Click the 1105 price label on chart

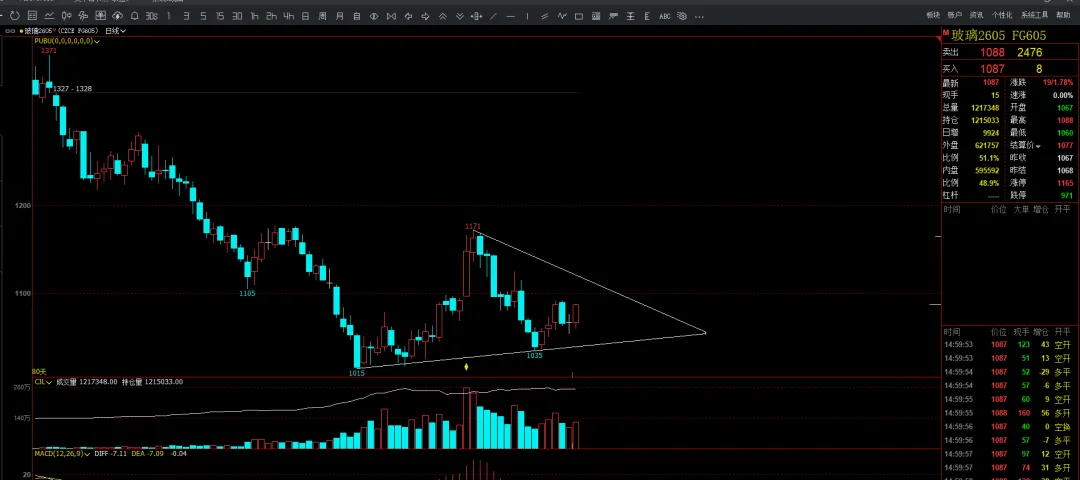click(247, 293)
